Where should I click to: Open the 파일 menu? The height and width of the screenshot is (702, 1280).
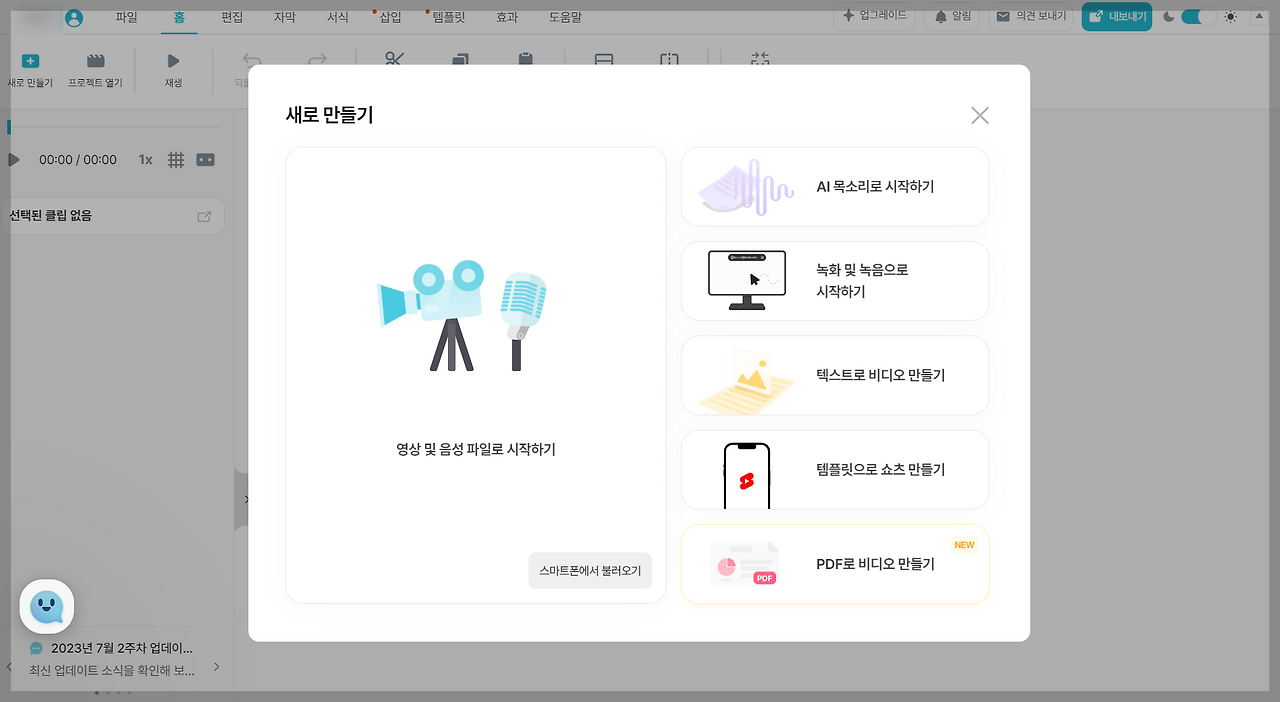coord(126,16)
